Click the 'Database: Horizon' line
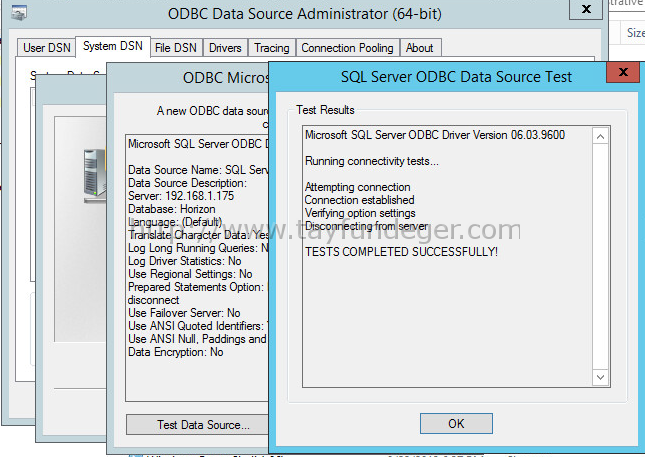The image size is (645, 457). pyautogui.click(x=172, y=209)
